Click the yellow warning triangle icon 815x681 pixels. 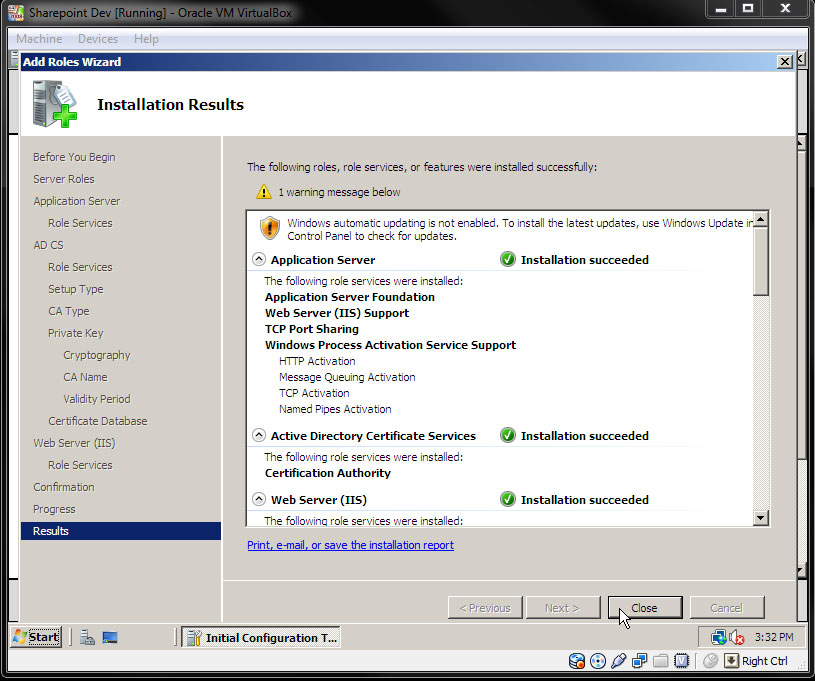point(264,192)
